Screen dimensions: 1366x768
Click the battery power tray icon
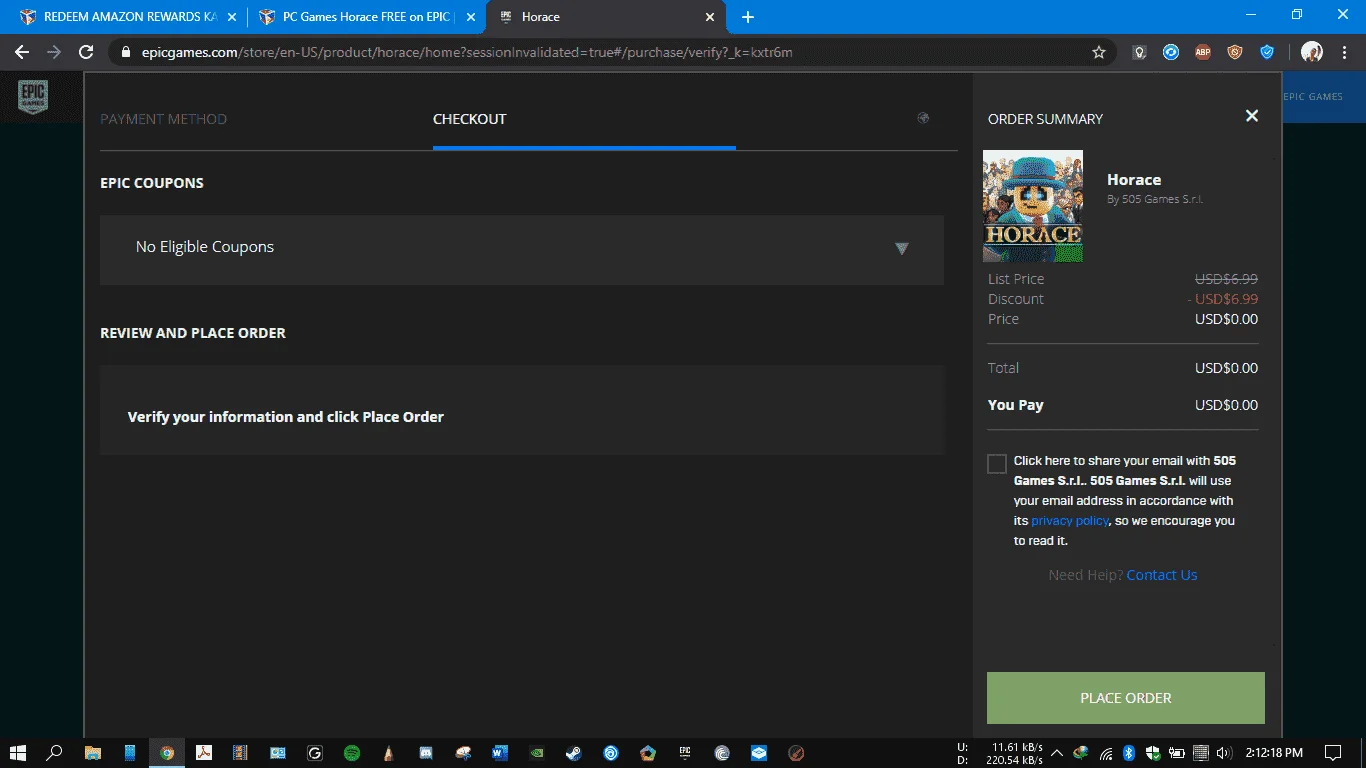pos(1176,753)
